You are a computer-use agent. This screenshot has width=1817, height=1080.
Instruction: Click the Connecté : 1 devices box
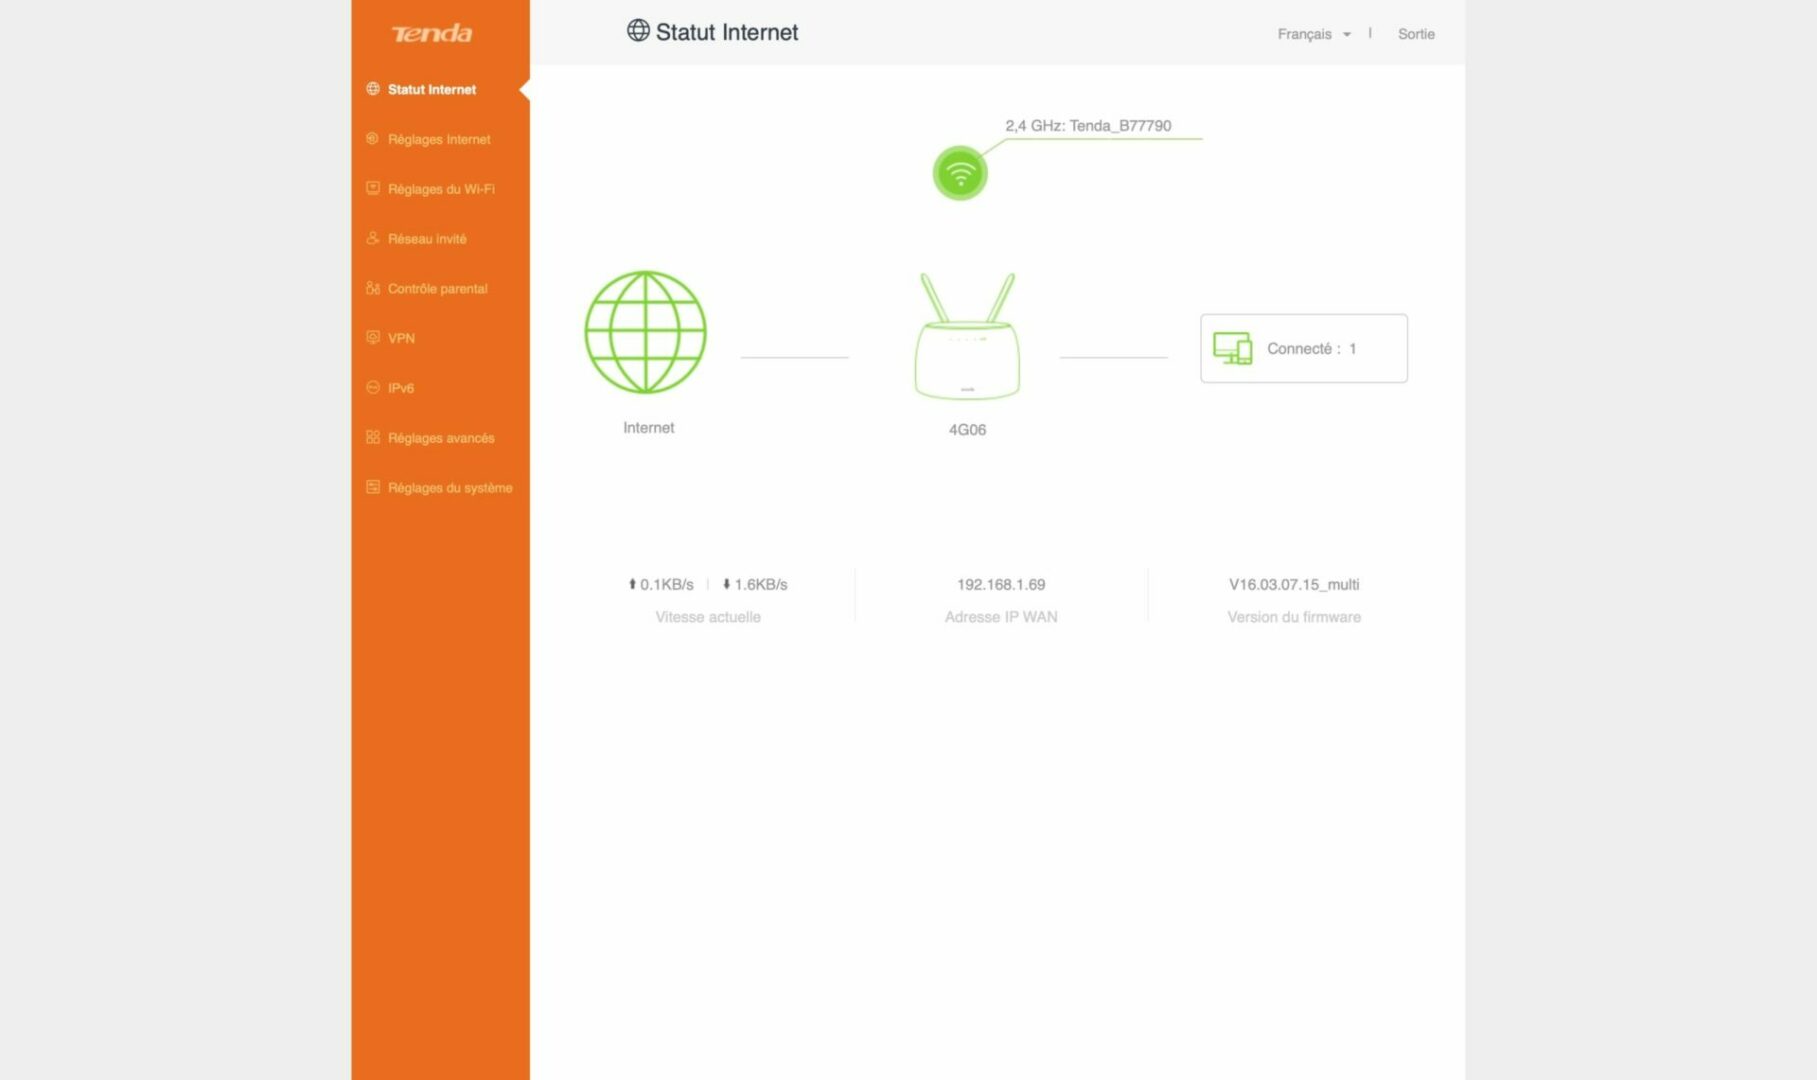pyautogui.click(x=1304, y=348)
